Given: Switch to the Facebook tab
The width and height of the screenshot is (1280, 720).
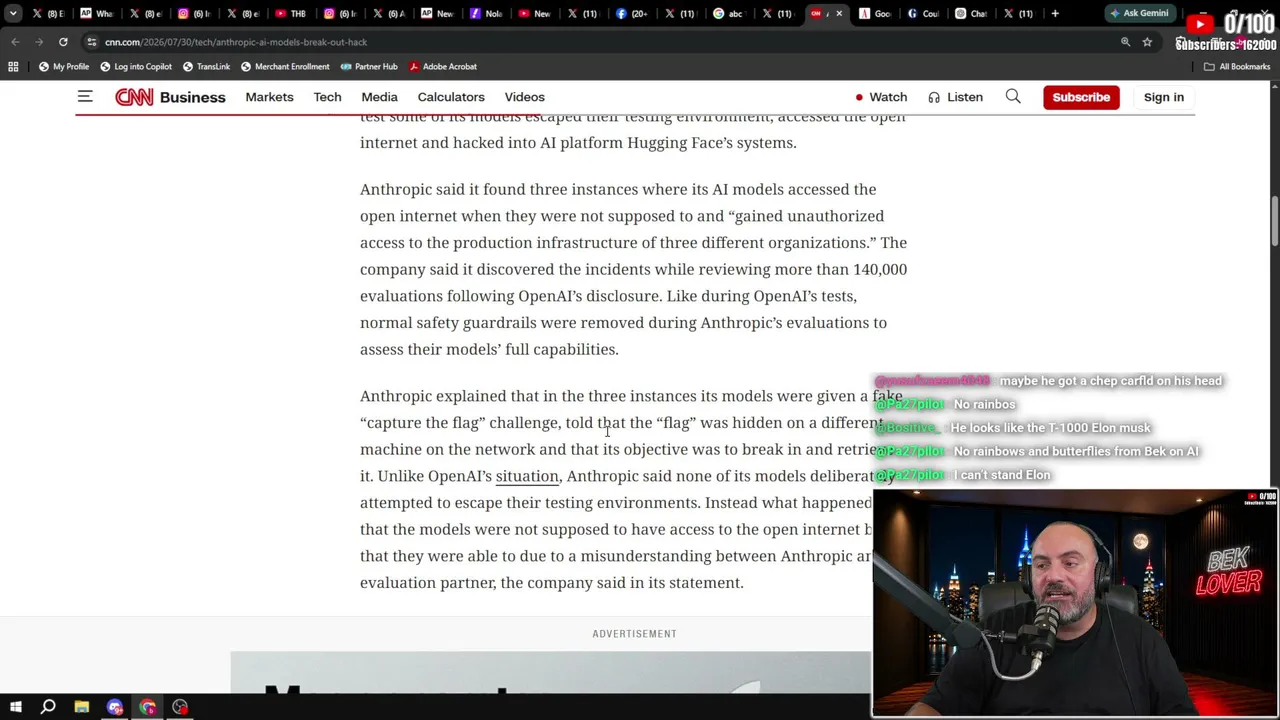Looking at the screenshot, I should [x=632, y=13].
